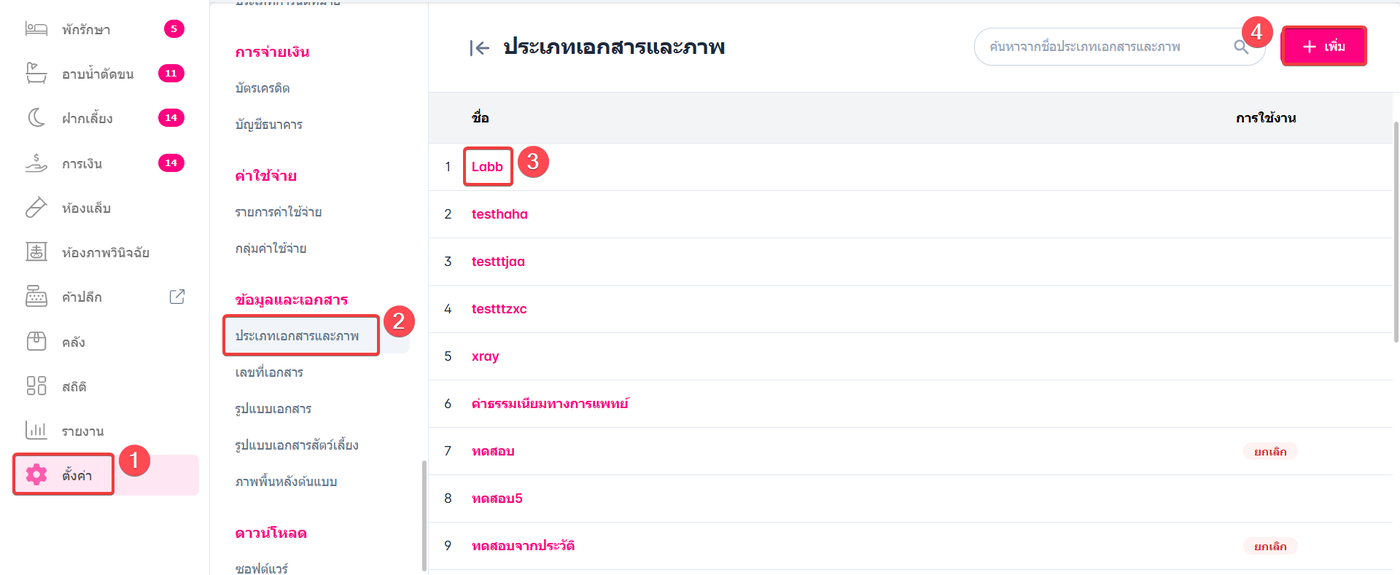The height and width of the screenshot is (575, 1400).
Task: Click the bathtub icon for อาบน้ำตัดขน
Action: coord(37,74)
